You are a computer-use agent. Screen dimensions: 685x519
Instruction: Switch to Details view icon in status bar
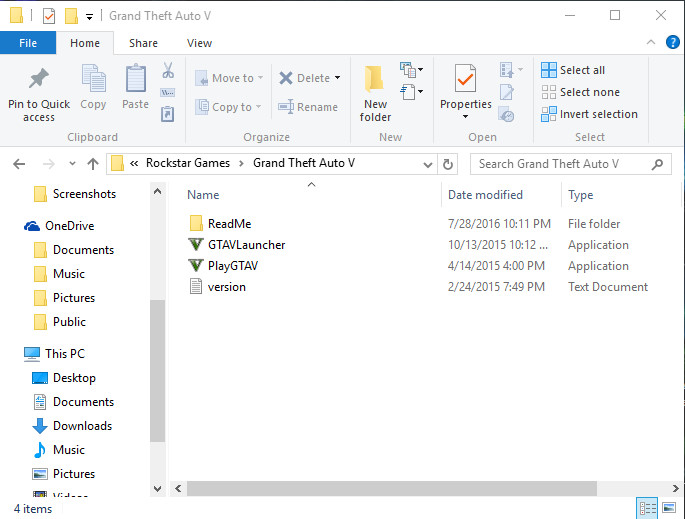tap(647, 508)
